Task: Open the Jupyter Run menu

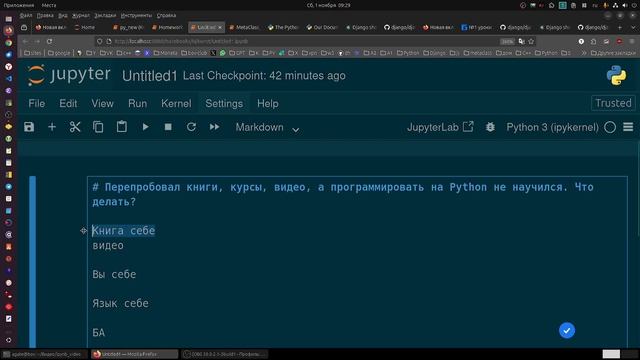Action: click(138, 104)
